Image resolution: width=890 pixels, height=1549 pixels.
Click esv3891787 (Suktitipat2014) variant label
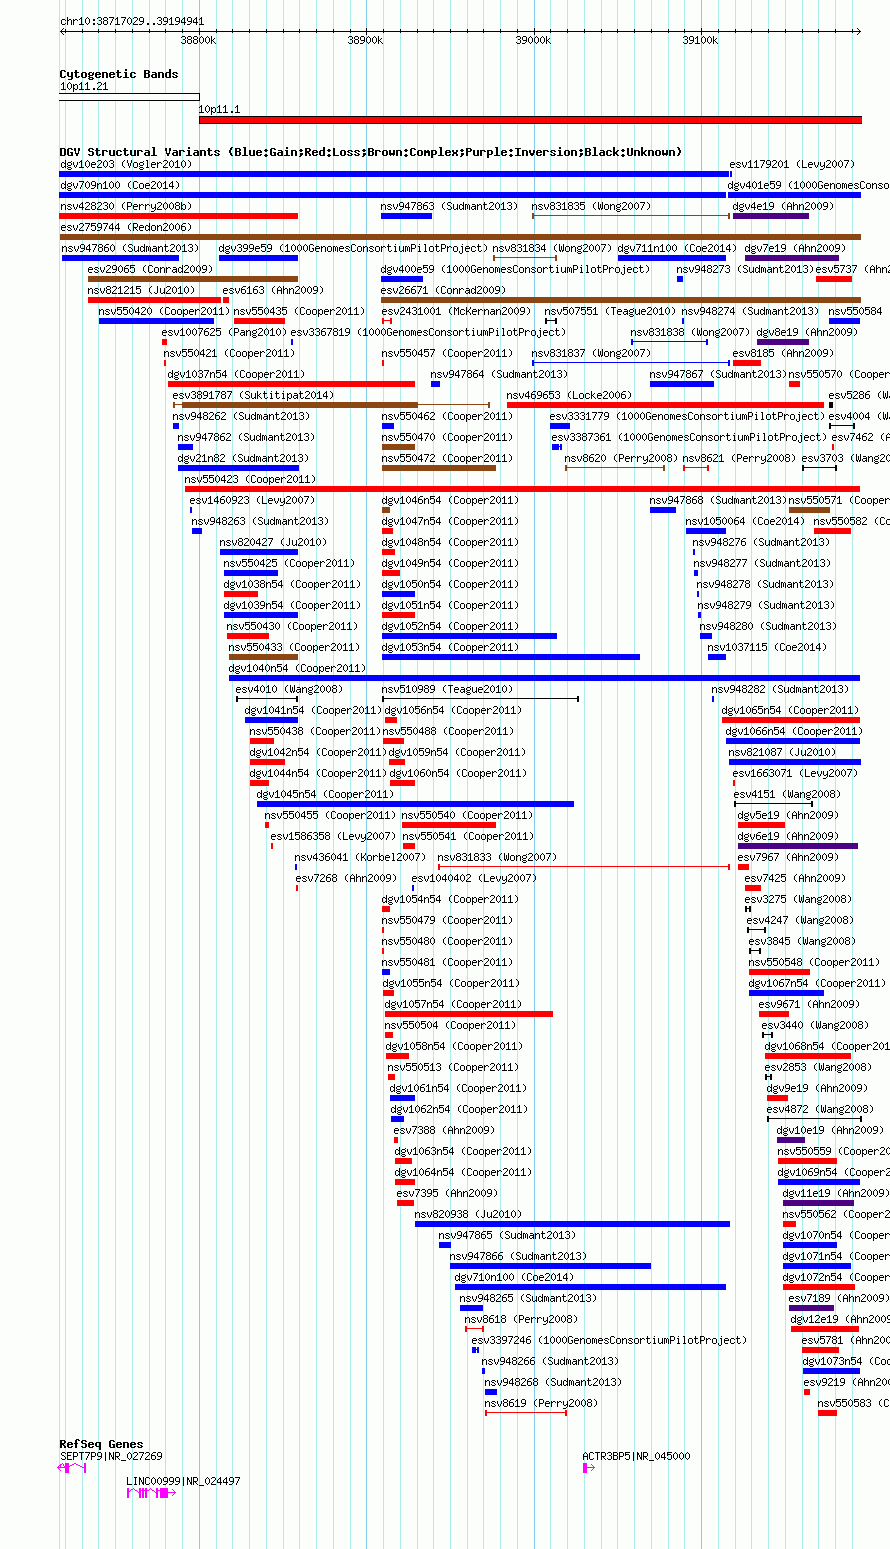point(253,395)
